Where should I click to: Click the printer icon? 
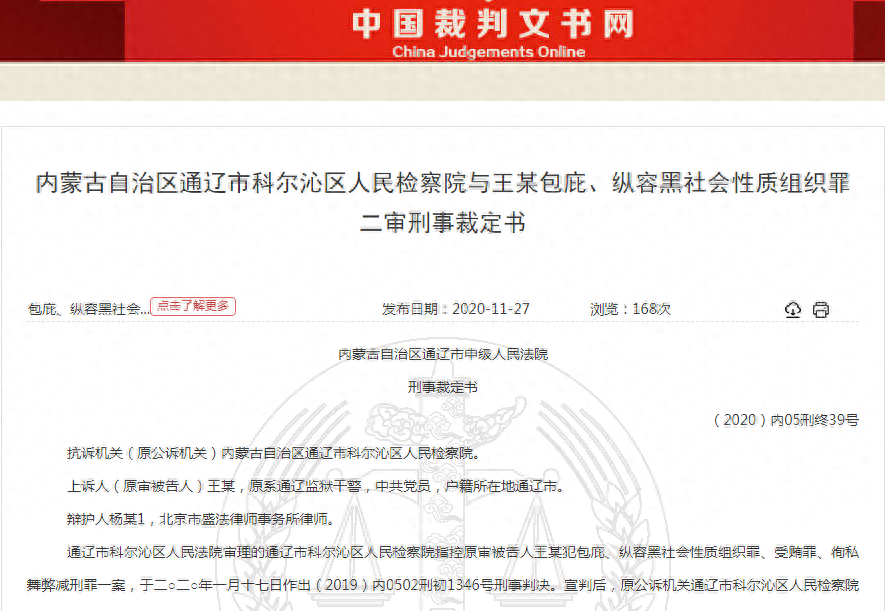tap(821, 309)
